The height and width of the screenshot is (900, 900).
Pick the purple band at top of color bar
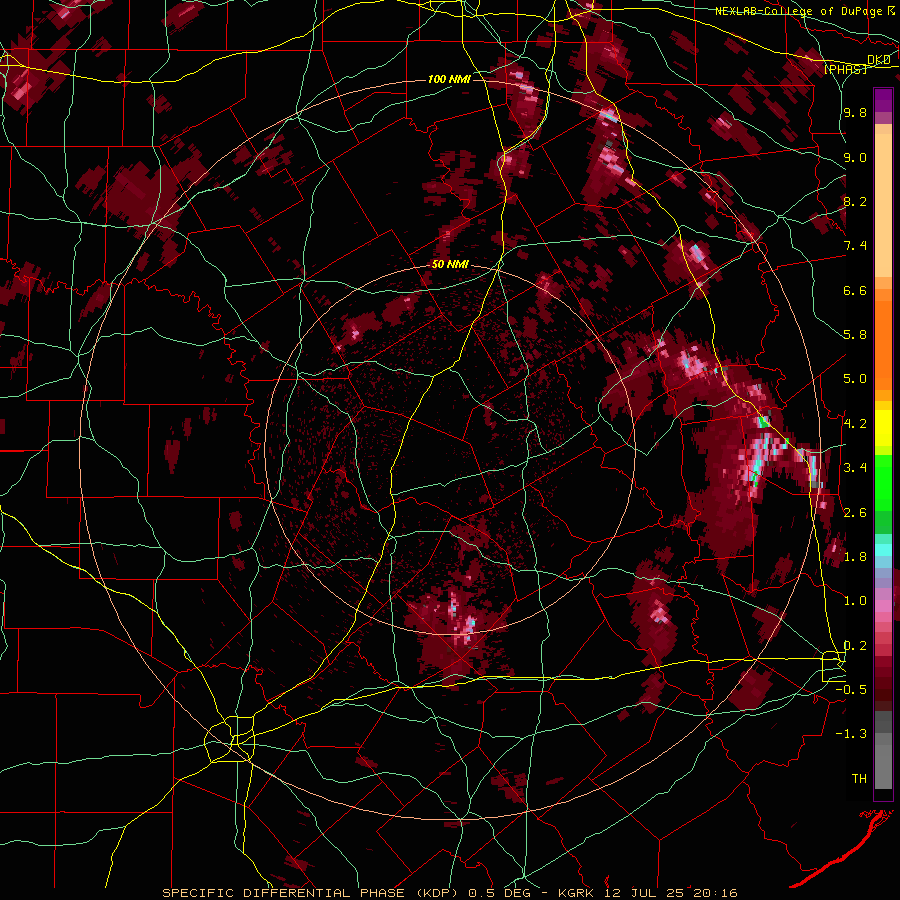(x=883, y=100)
